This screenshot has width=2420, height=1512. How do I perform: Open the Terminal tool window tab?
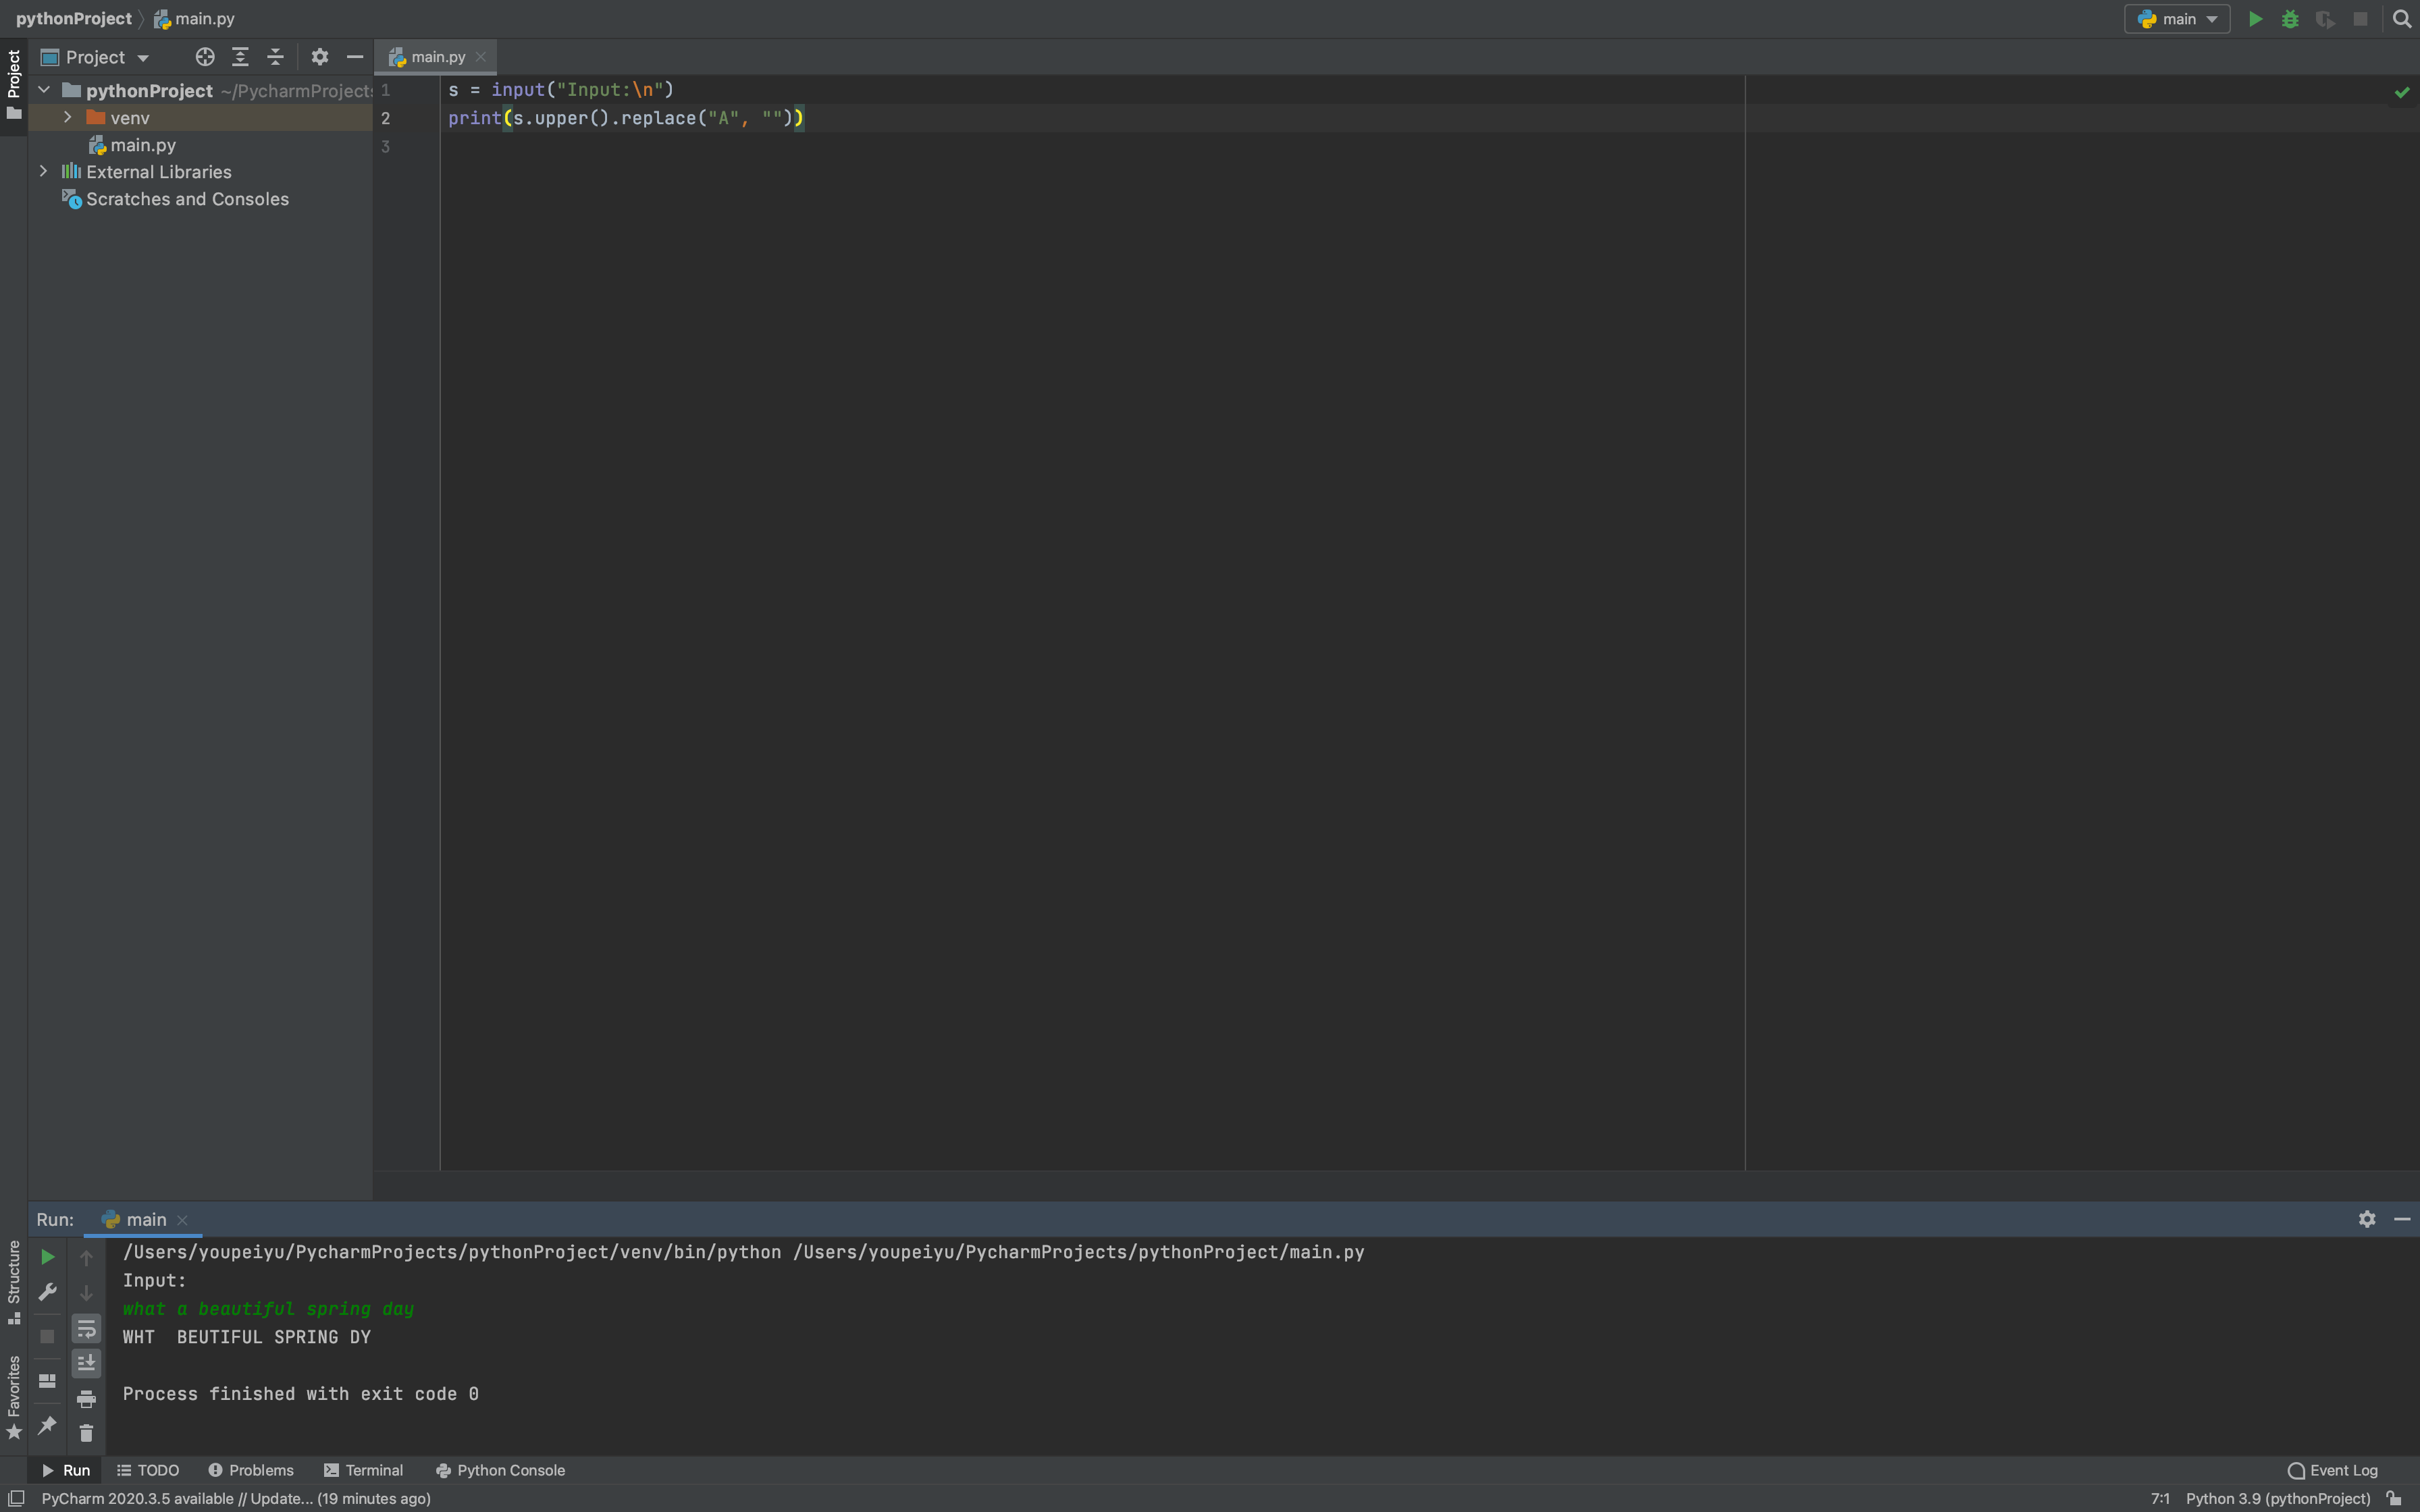click(364, 1470)
